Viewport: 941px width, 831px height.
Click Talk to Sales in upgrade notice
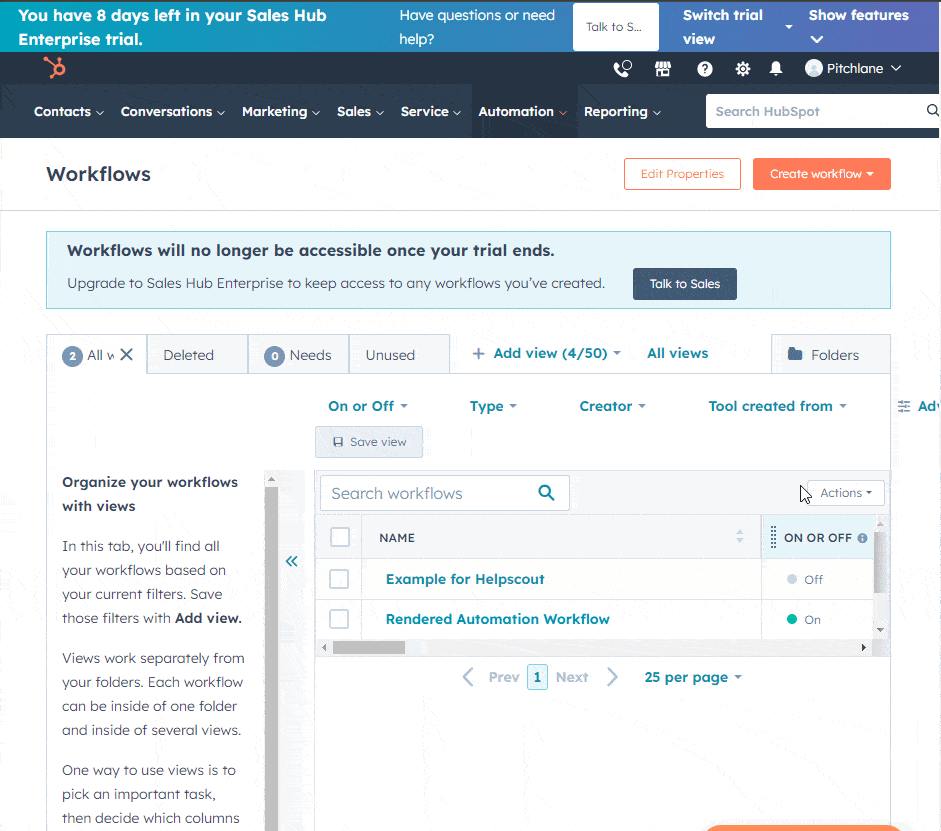[x=685, y=284]
